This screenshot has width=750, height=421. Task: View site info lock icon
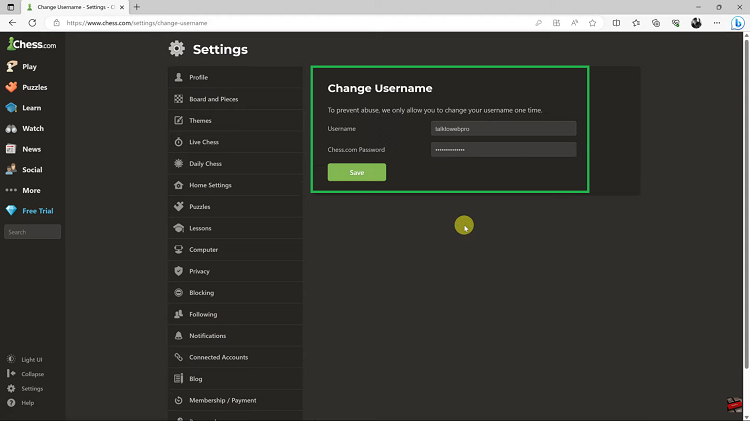pyautogui.click(x=56, y=23)
